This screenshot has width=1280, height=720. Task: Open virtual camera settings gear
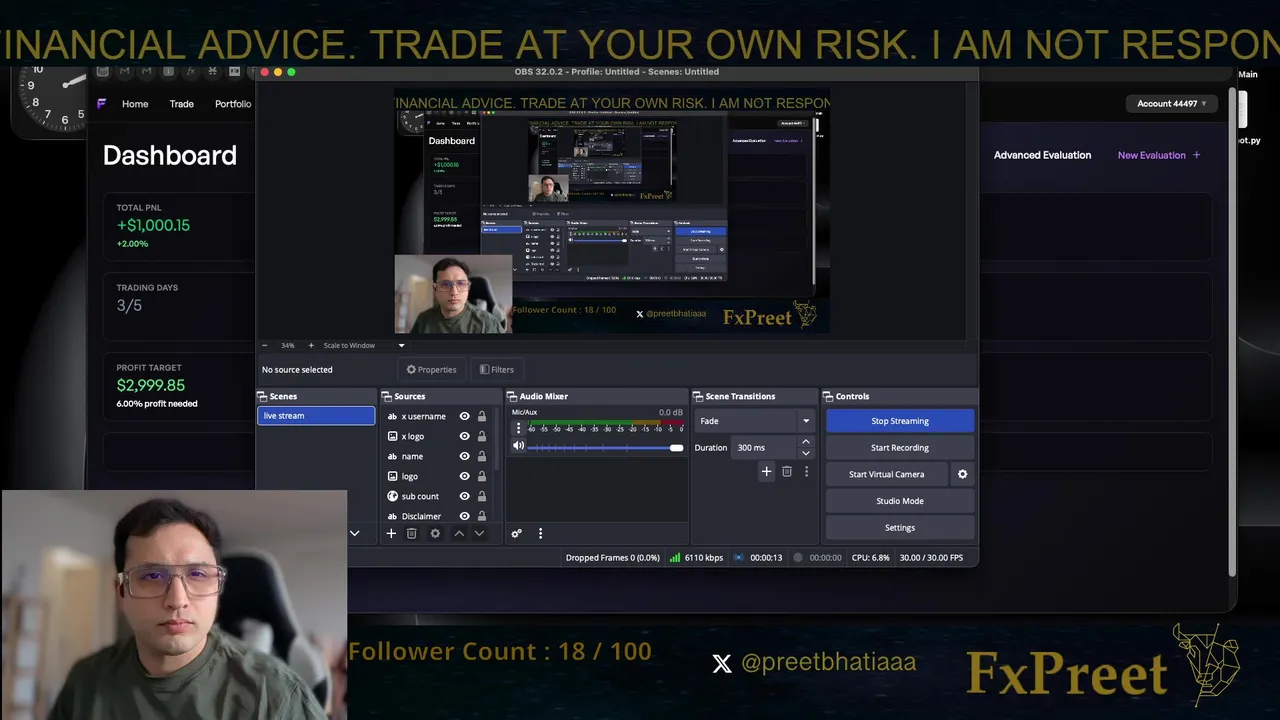click(x=963, y=474)
